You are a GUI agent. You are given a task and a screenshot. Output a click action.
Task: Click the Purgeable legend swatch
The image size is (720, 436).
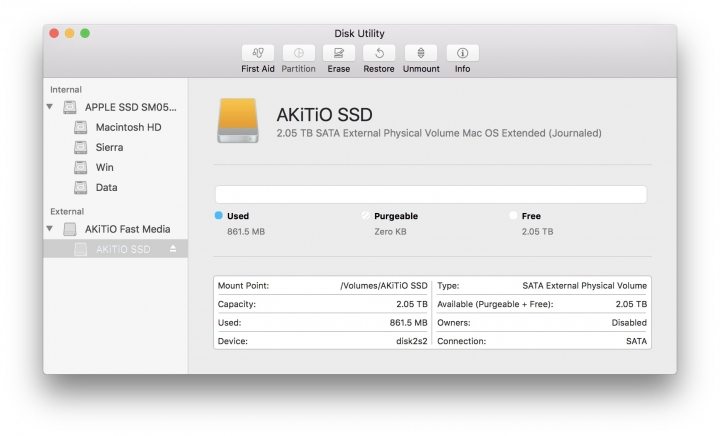(x=366, y=215)
